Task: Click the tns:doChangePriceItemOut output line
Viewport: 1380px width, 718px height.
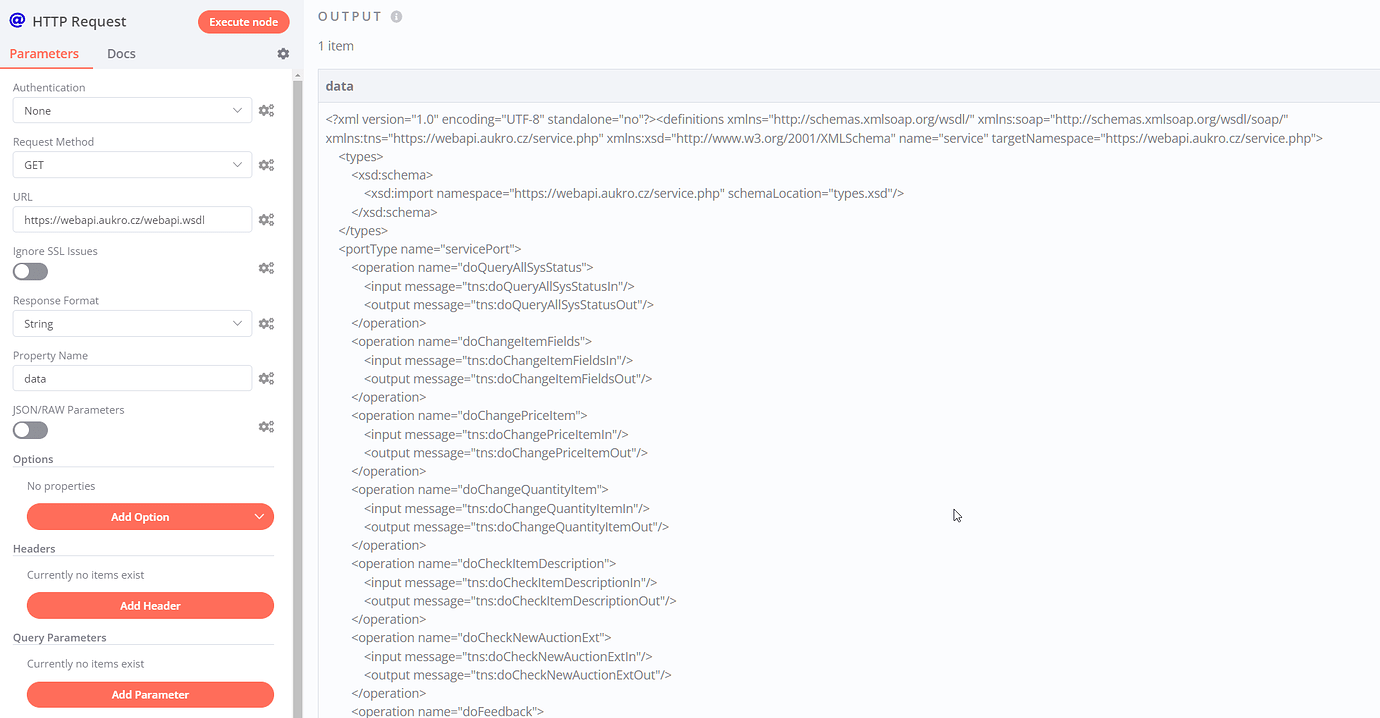Action: coord(506,452)
